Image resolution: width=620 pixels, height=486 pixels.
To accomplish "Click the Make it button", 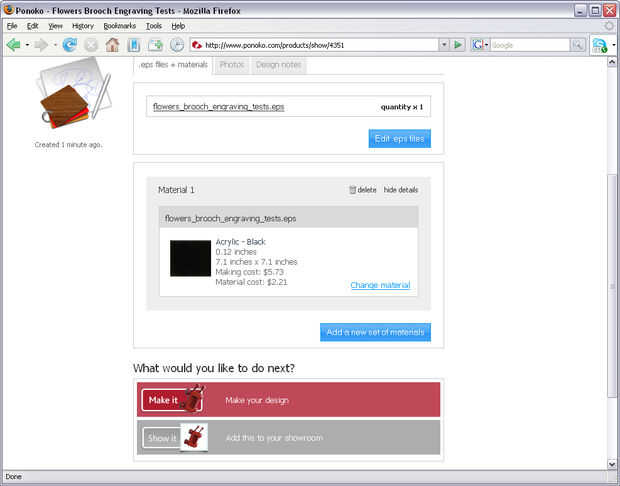I will point(163,400).
